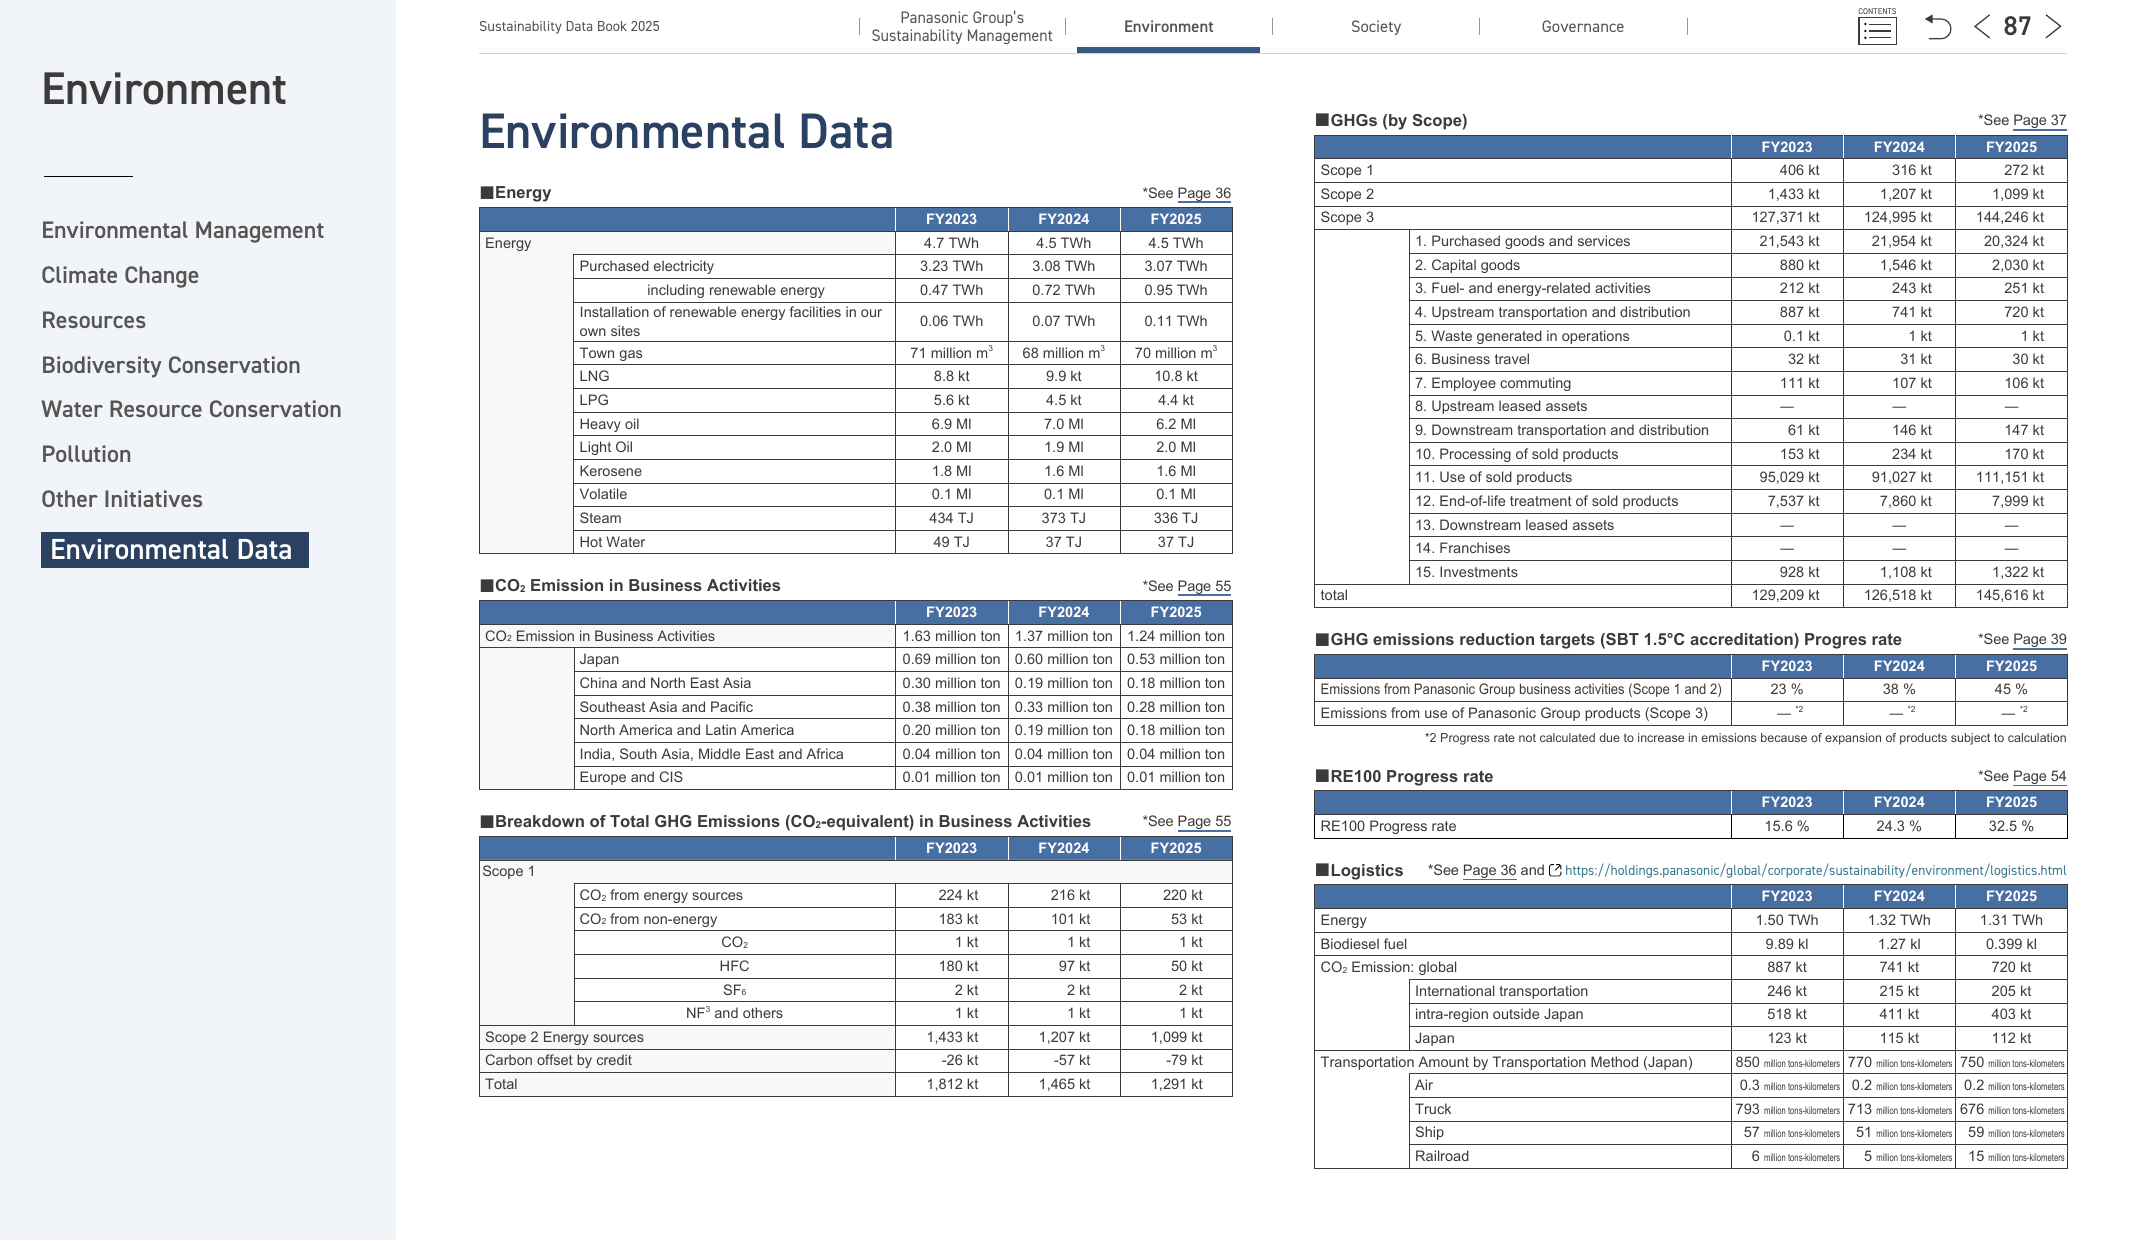Open the holdings.panasonic logistics URL
Image resolution: width=2150 pixels, height=1241 pixels.
coord(1815,871)
